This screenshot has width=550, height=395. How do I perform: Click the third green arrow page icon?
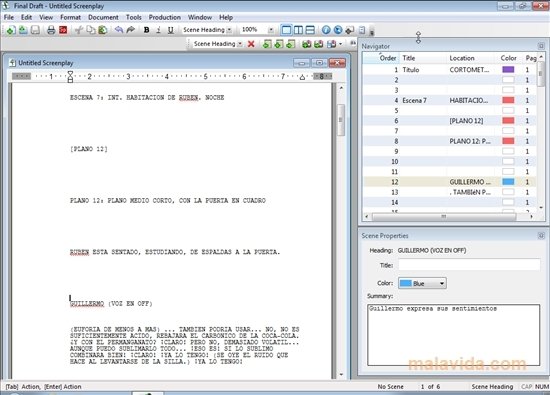290,44
